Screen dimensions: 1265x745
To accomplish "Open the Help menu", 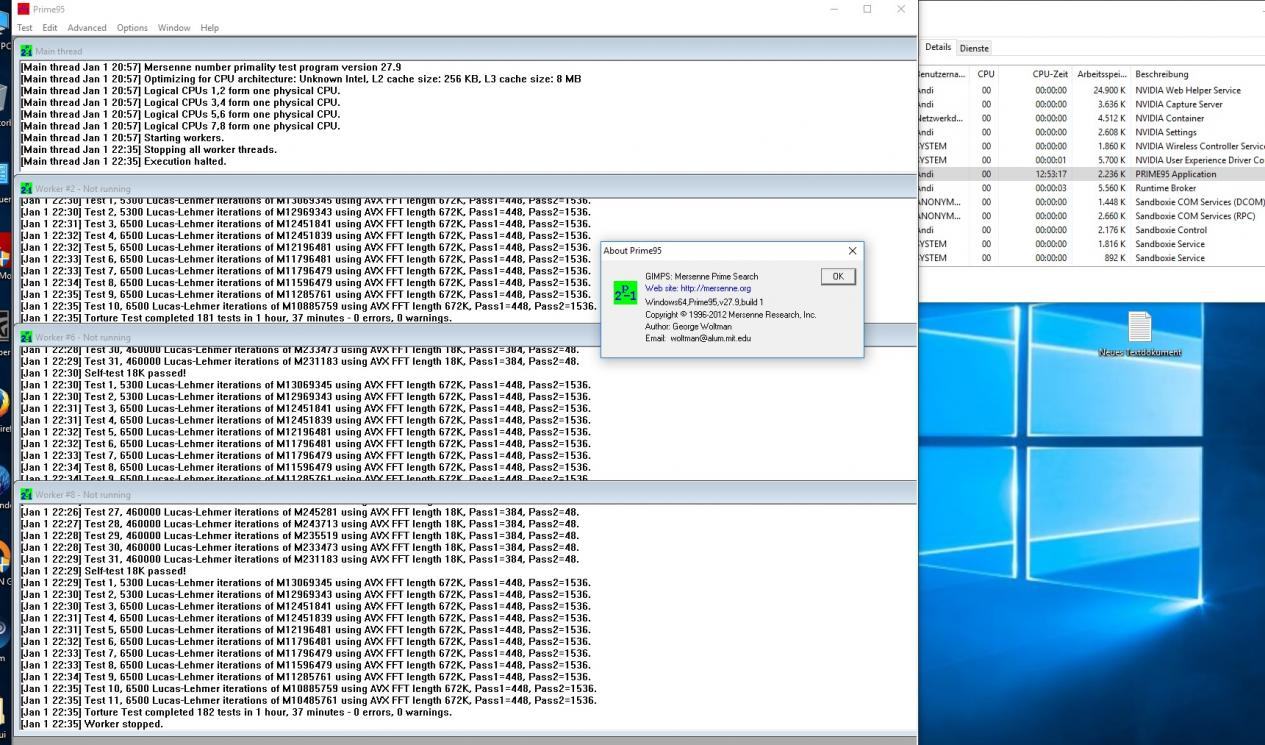I will (210, 28).
